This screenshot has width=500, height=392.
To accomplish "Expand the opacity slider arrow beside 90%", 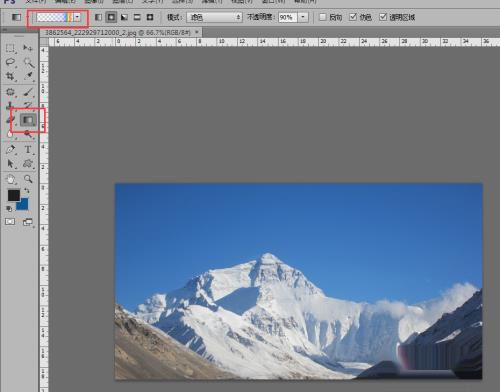I will tap(303, 17).
